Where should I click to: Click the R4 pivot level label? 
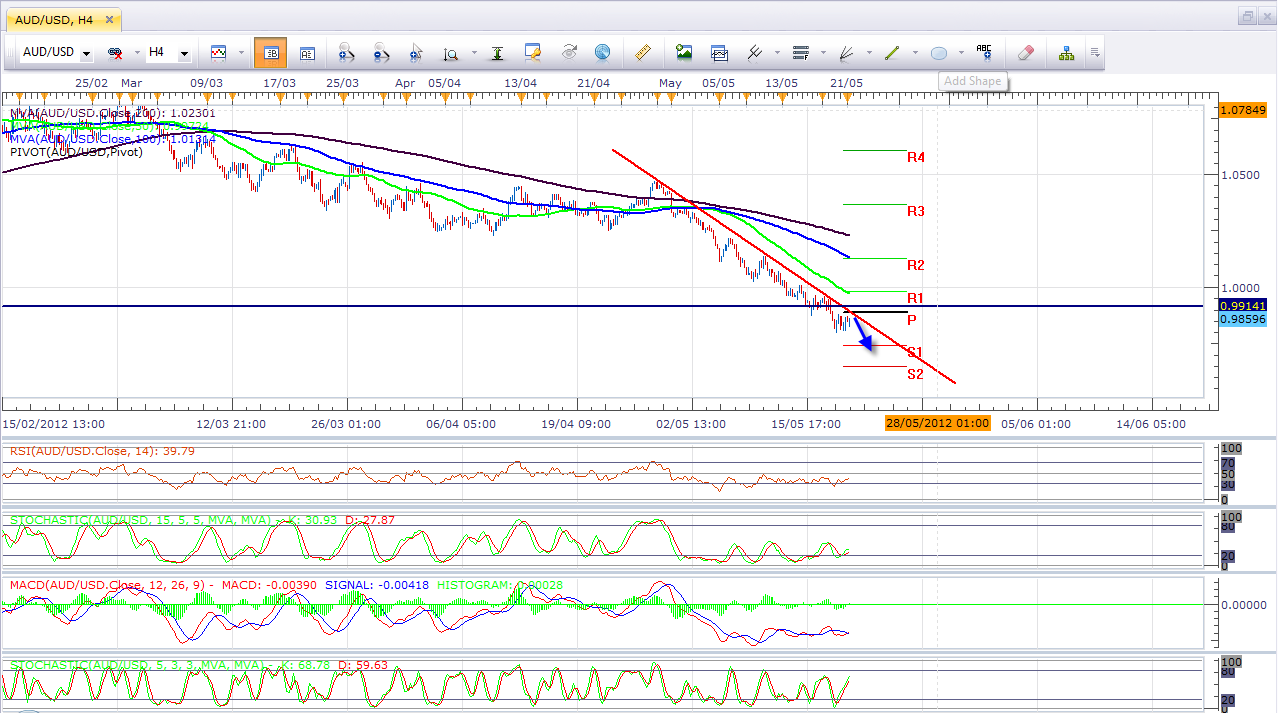[x=915, y=157]
